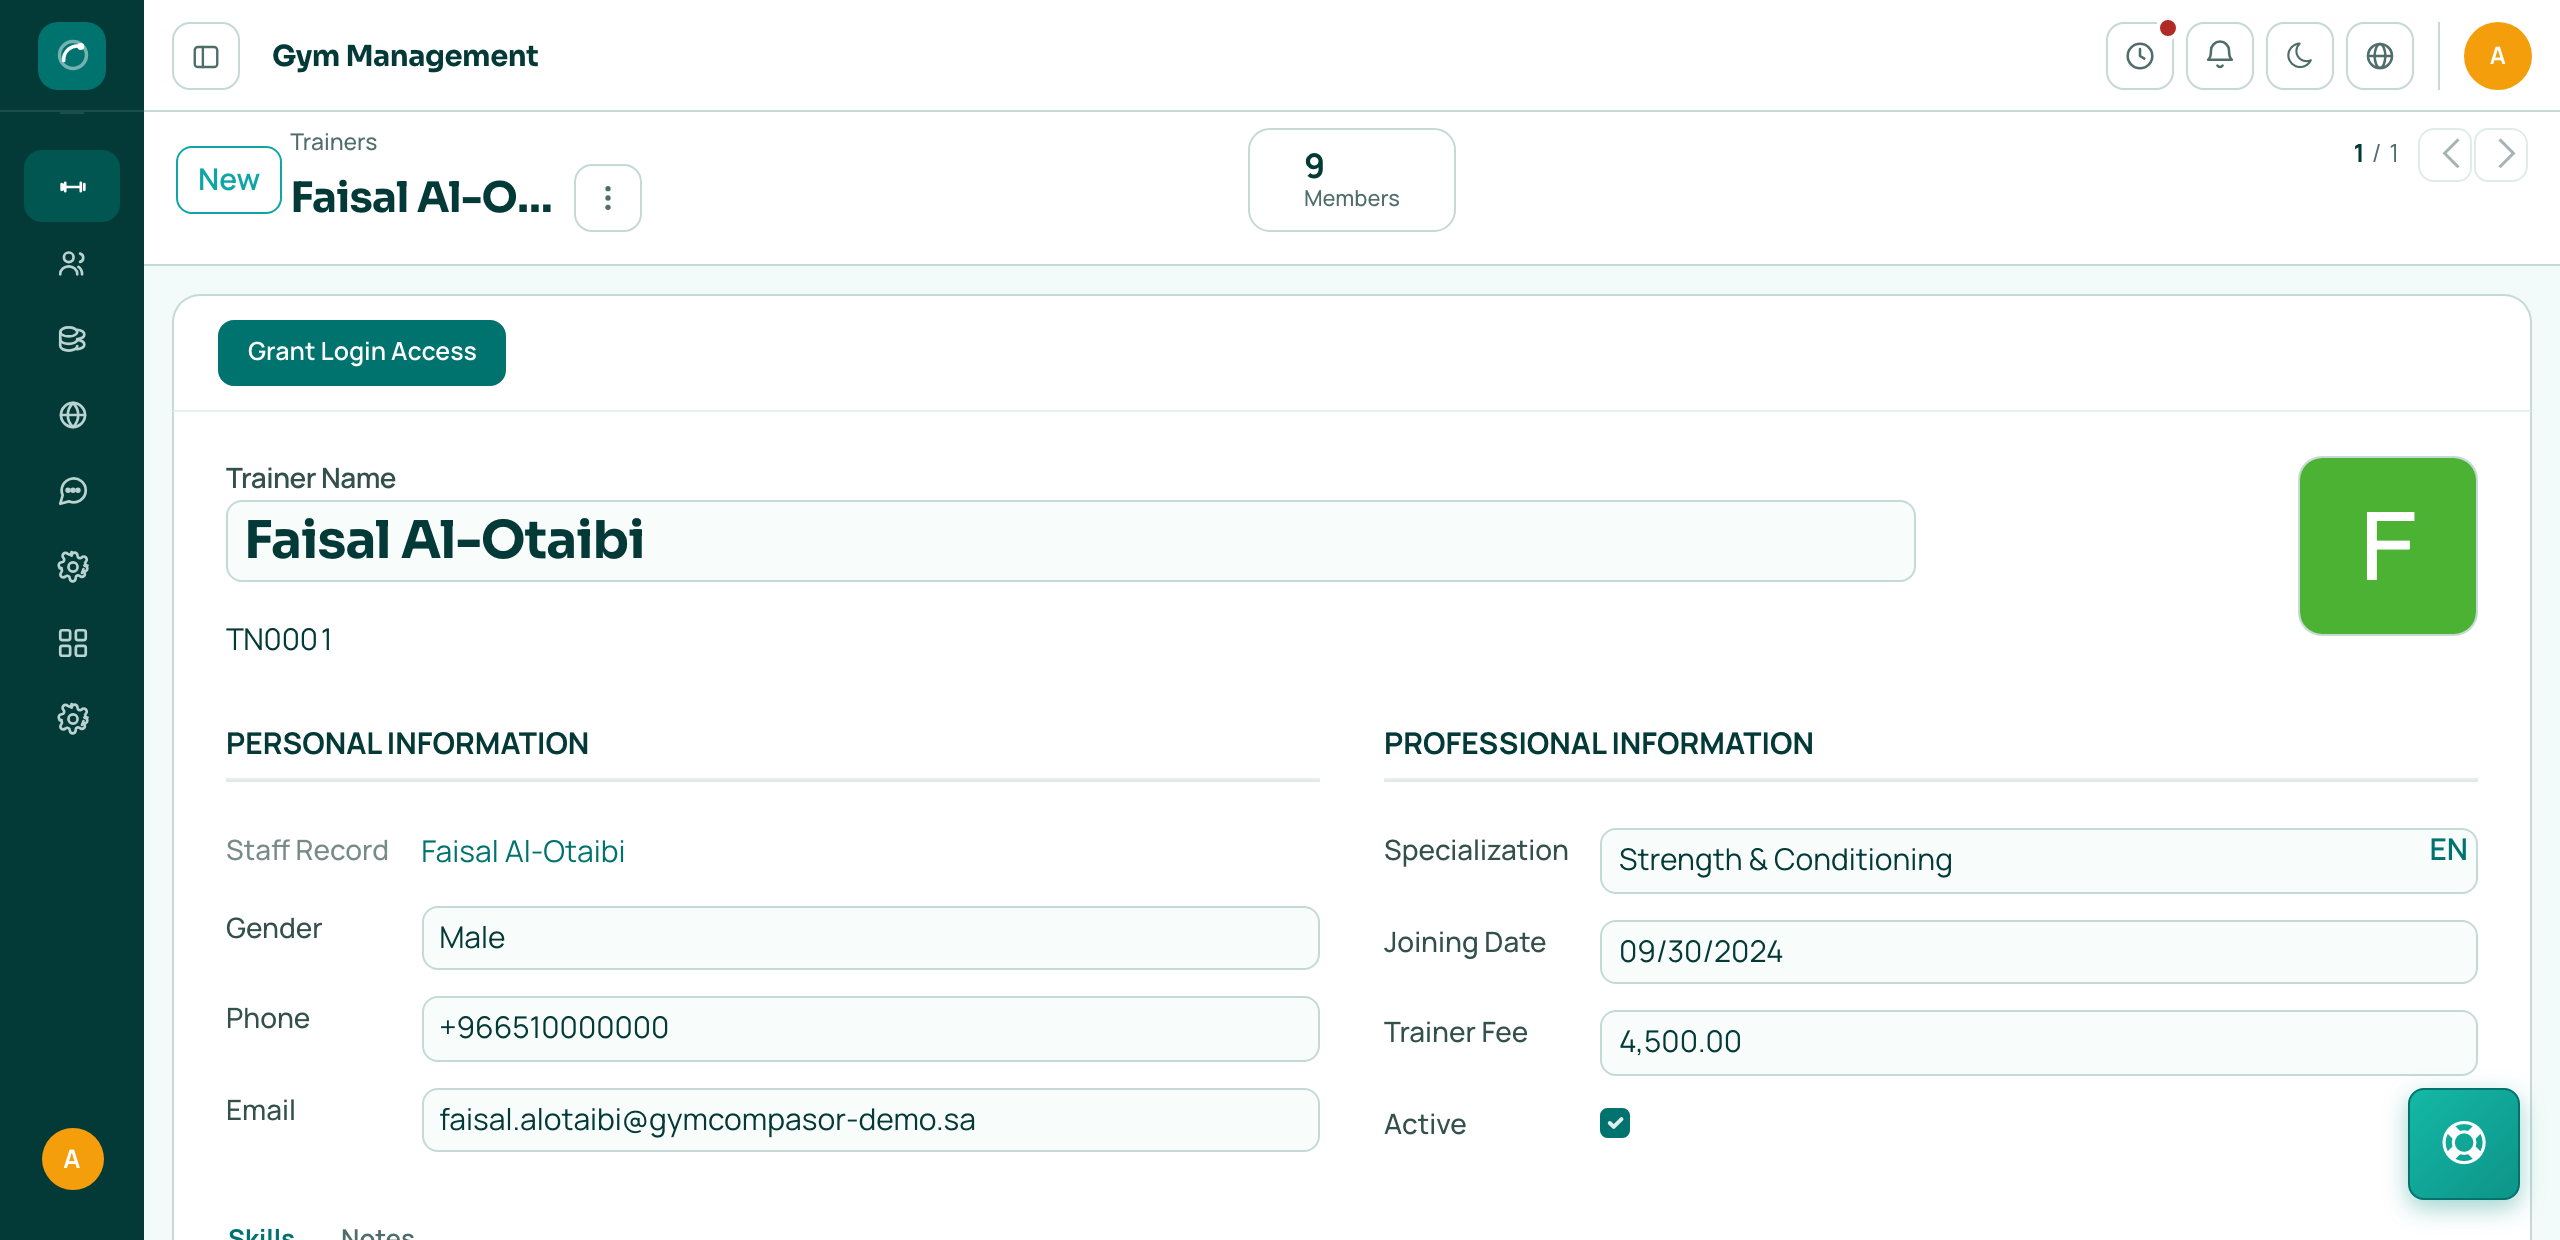2560x1240 pixels.
Task: Open the globe sidebar icon
Action: click(72, 415)
